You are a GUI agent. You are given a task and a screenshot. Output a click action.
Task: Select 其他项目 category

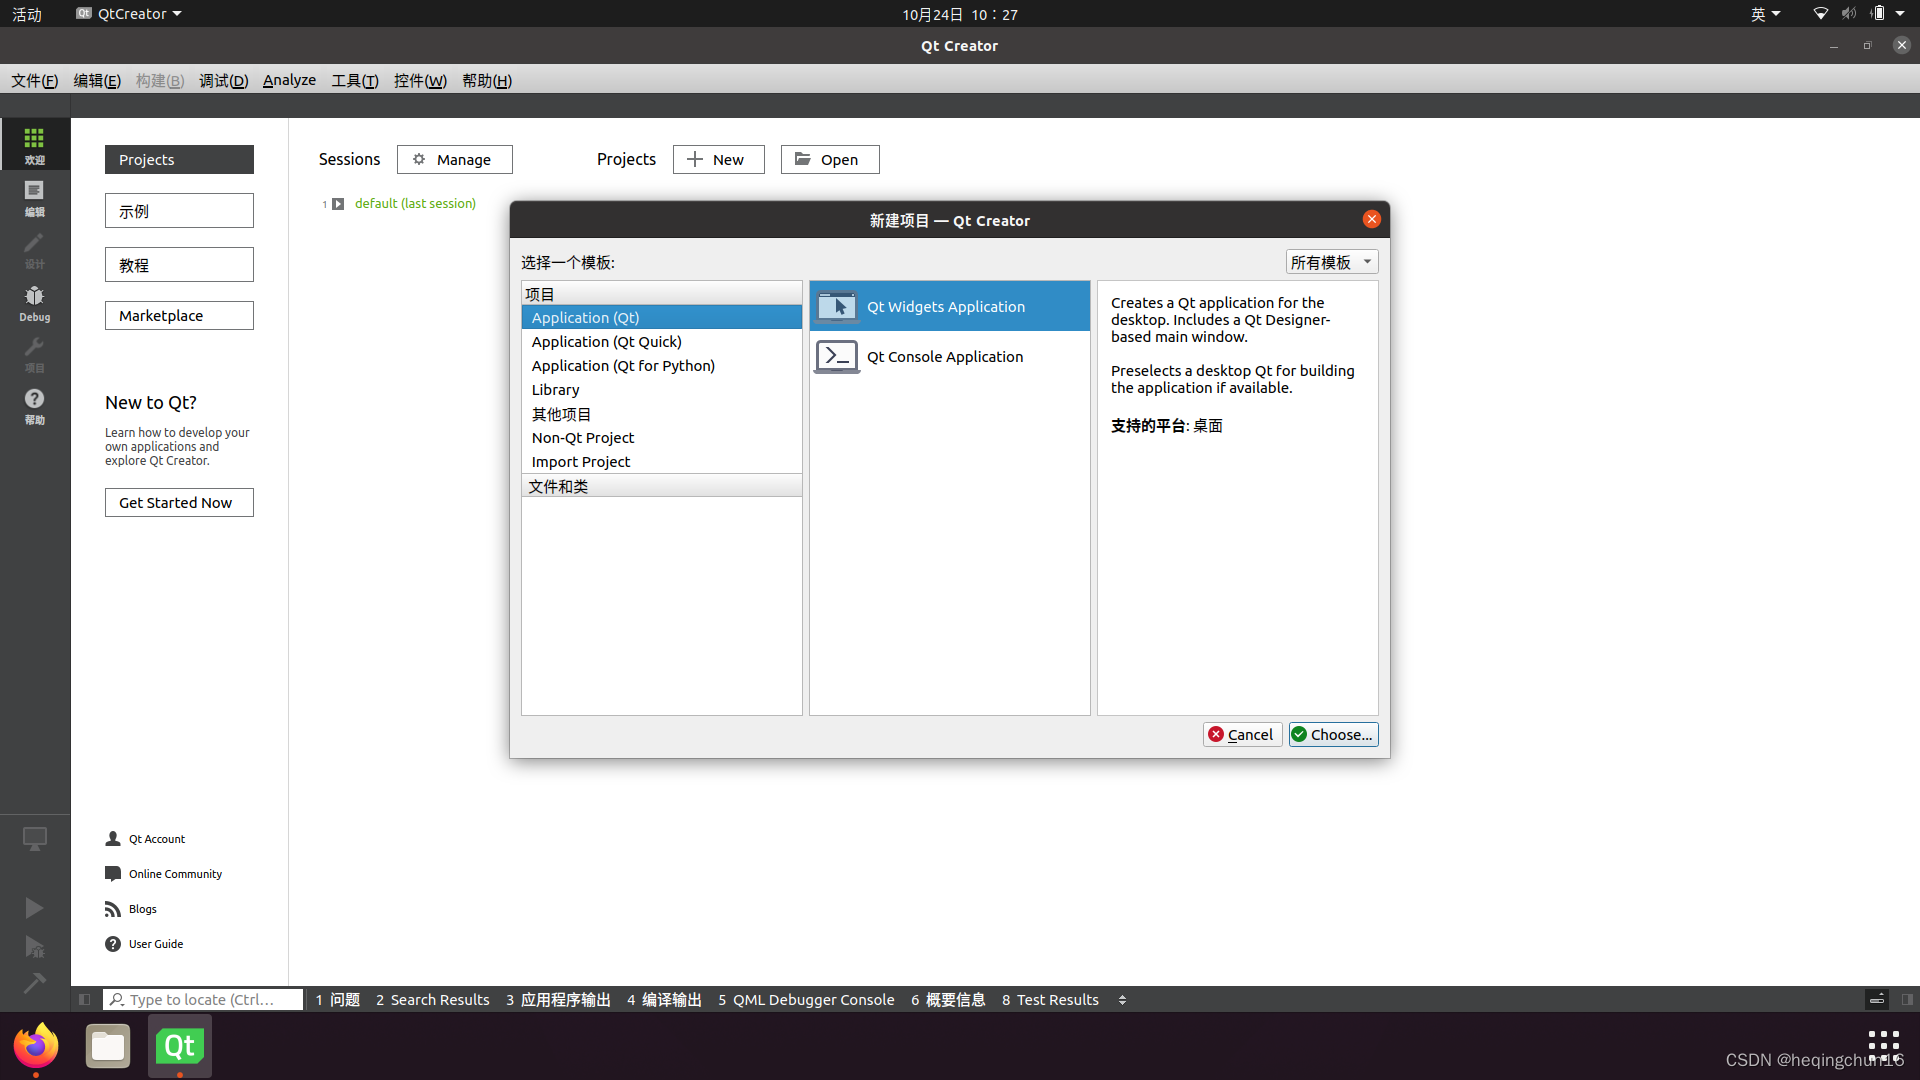pyautogui.click(x=661, y=413)
